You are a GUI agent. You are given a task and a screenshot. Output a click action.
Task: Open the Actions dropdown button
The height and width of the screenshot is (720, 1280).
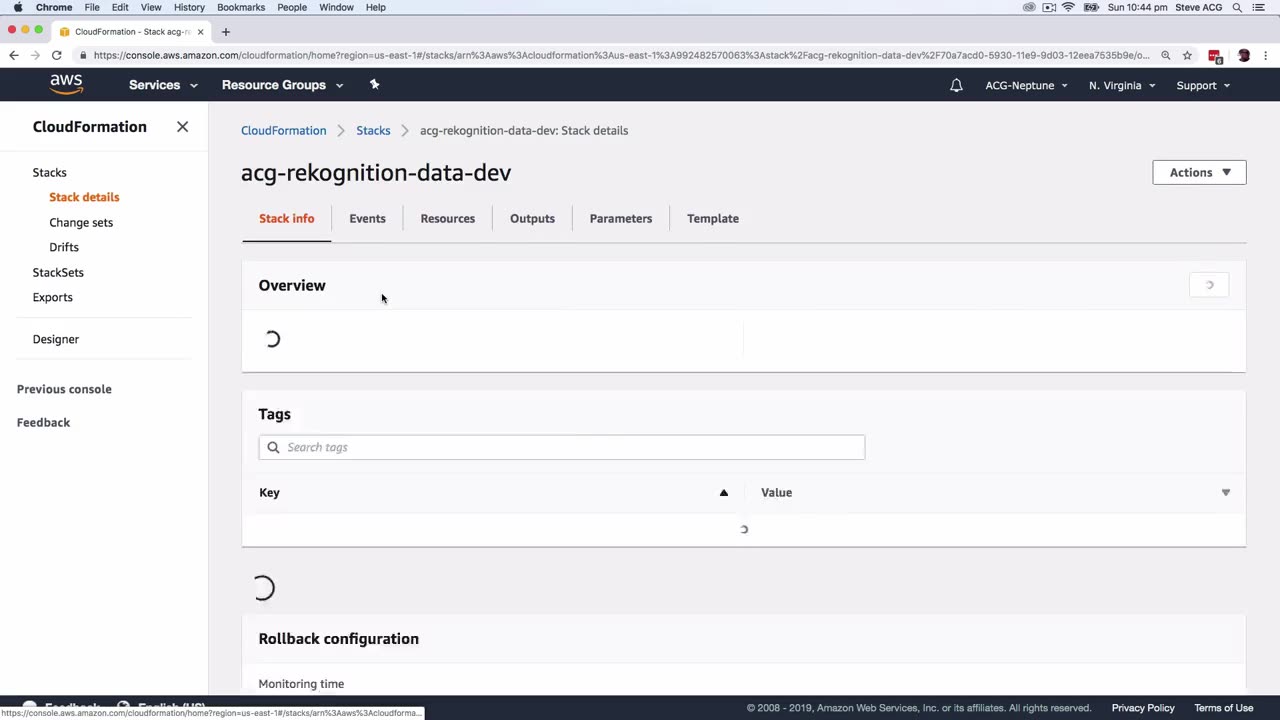[1199, 173]
